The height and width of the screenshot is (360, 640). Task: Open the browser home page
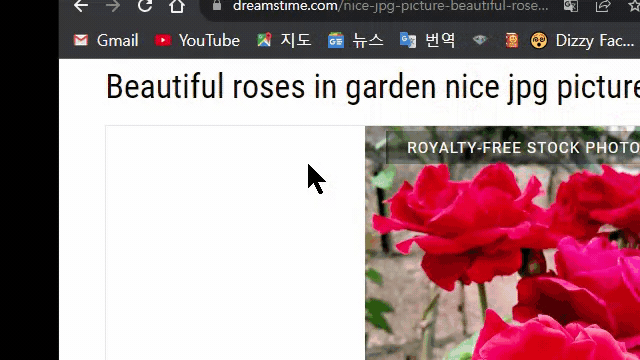[177, 6]
